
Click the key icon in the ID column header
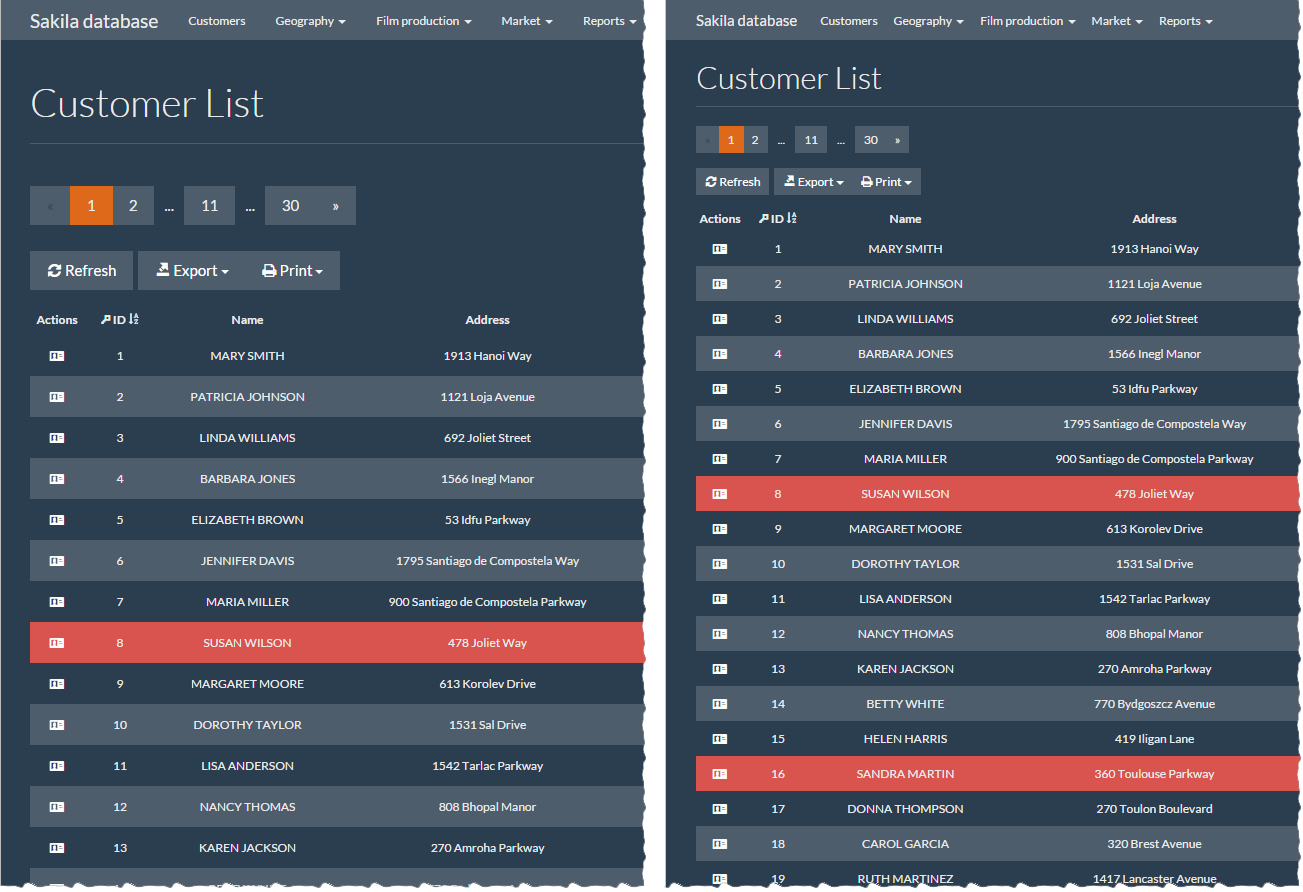[x=107, y=319]
